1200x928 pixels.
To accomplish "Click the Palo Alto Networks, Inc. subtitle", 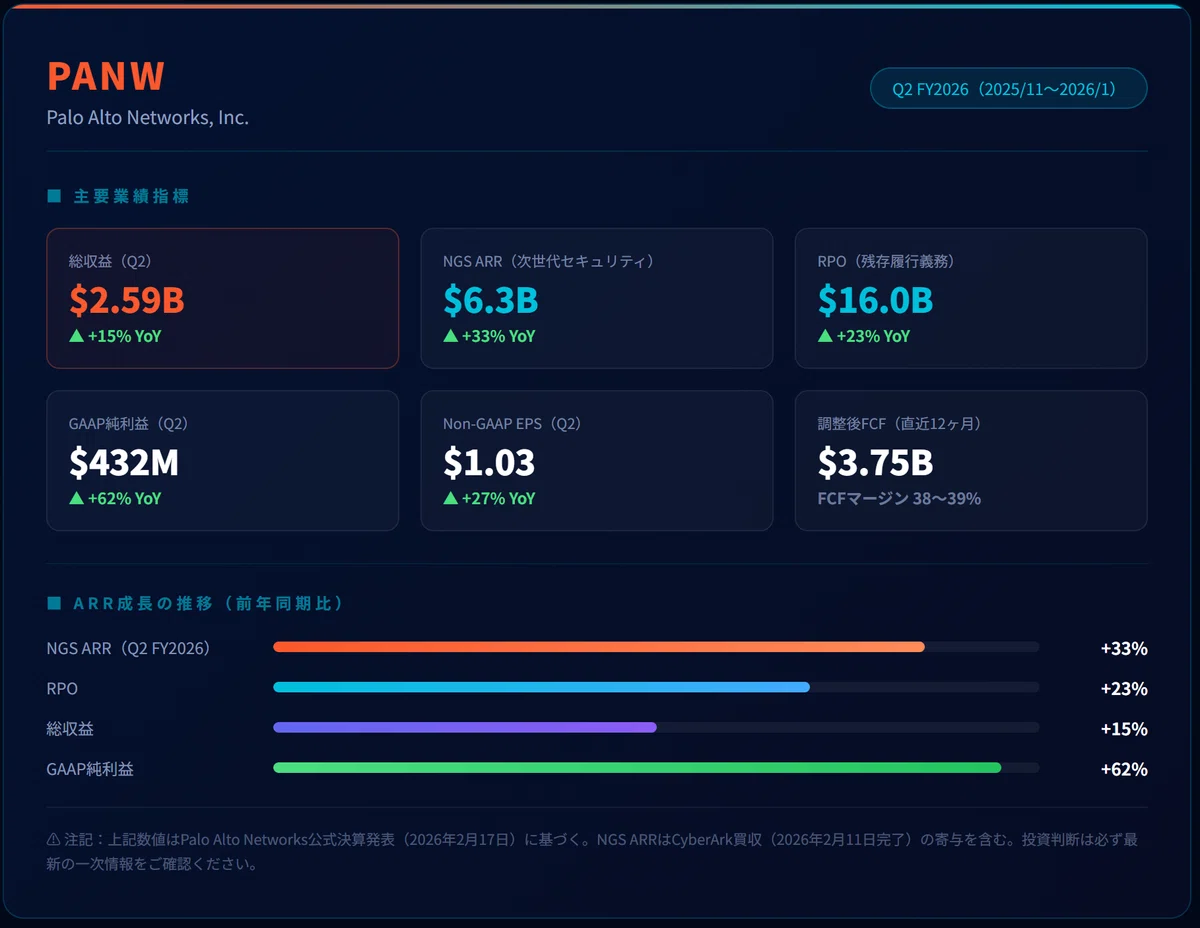I will click(148, 118).
